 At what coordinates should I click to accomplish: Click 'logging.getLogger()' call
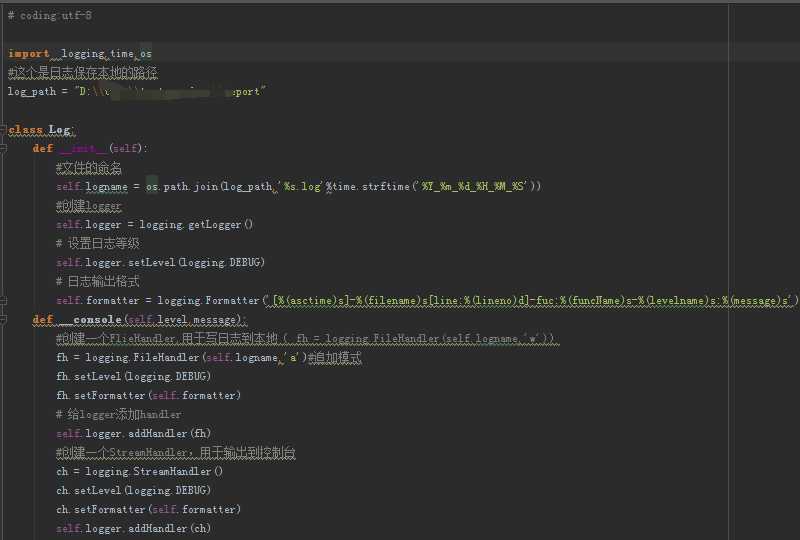196,225
